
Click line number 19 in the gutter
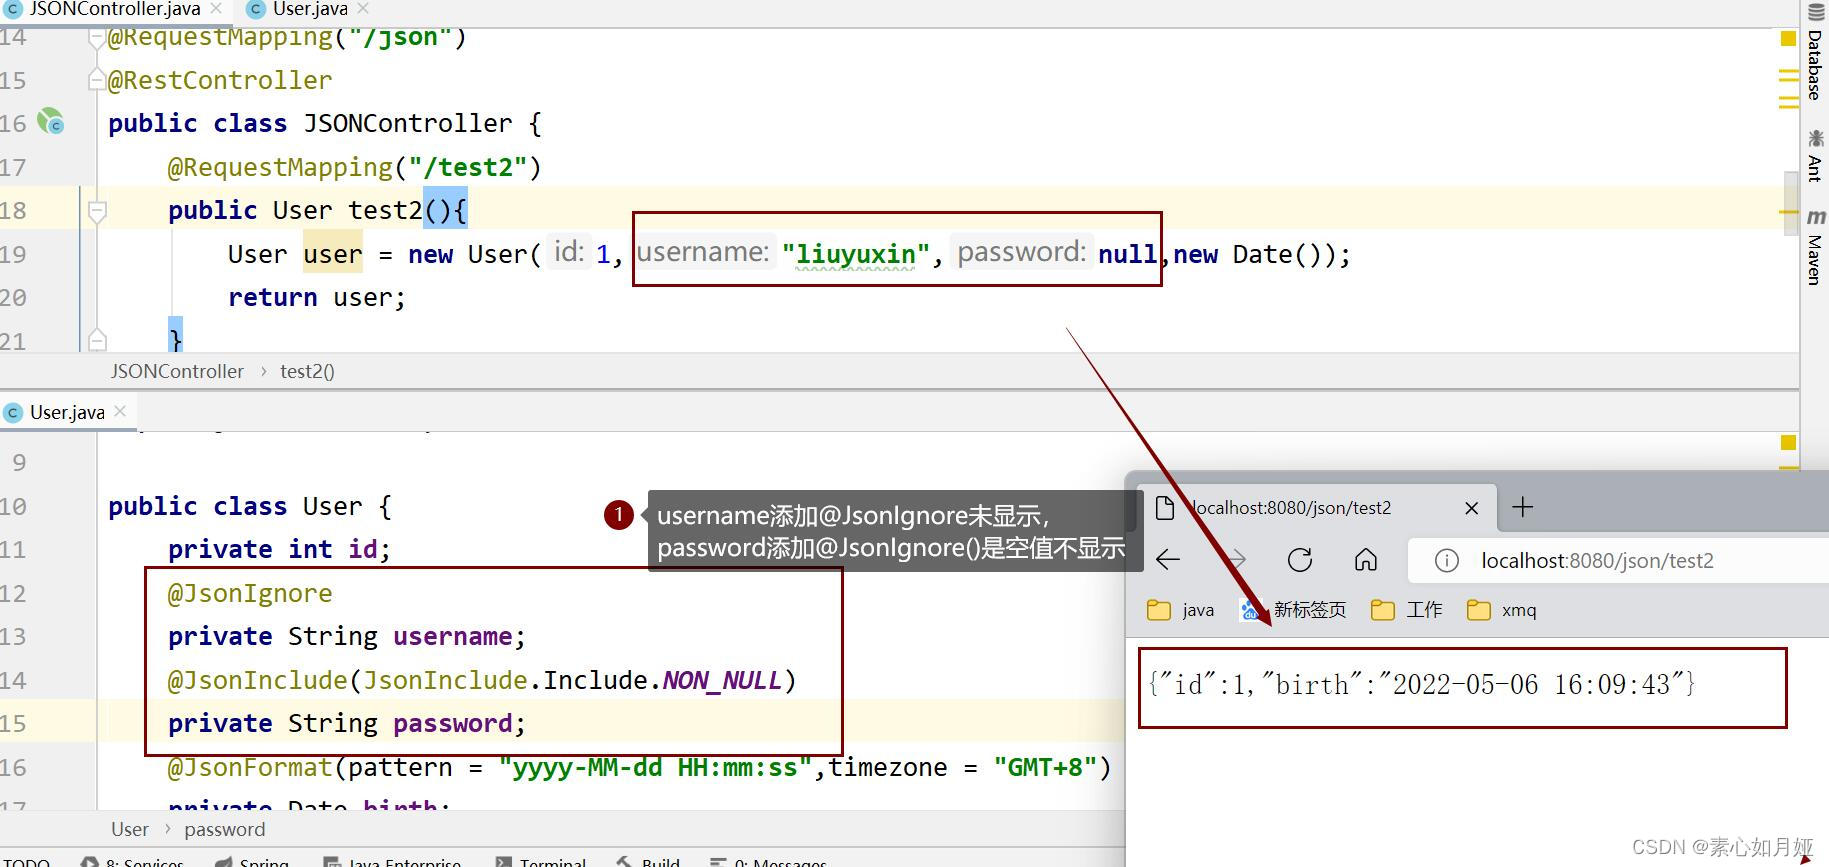(14, 254)
